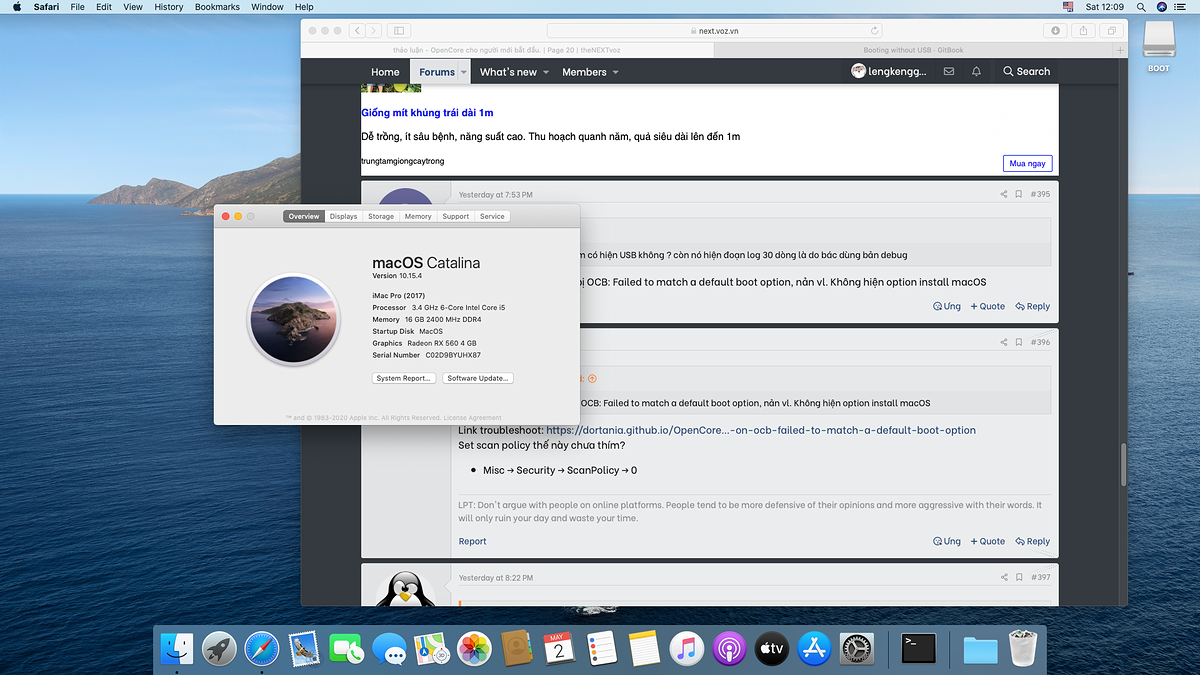This screenshot has width=1200, height=675.
Task: Click Safari address bar next.voz.vn
Action: pos(713,31)
